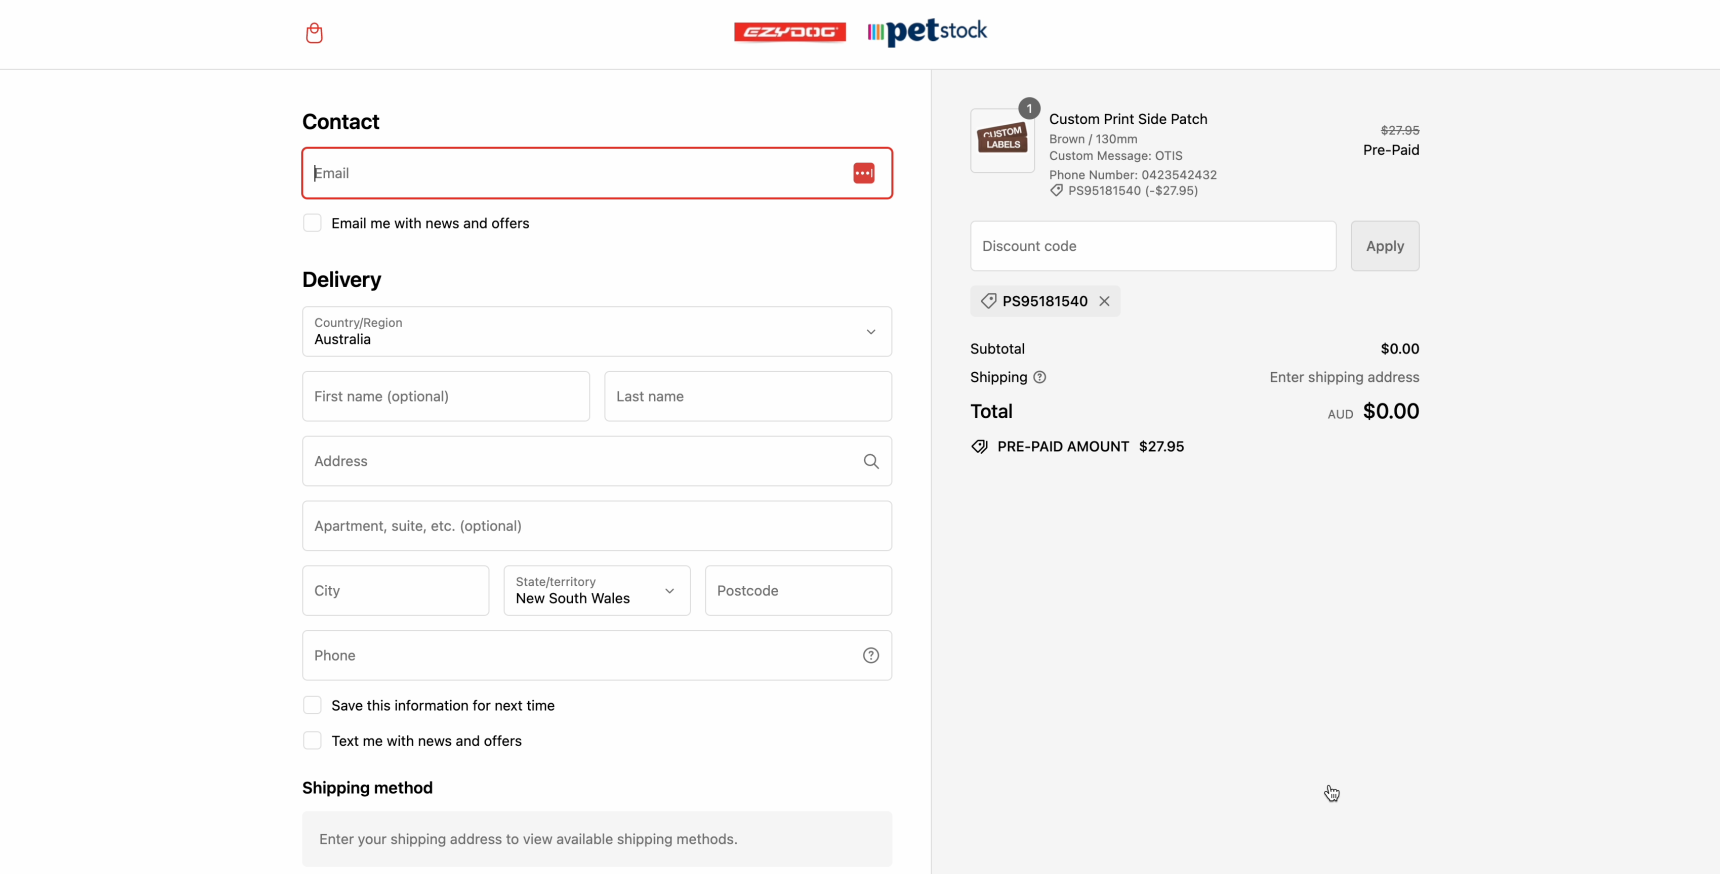Click the EzyDog logo in header
This screenshot has width=1720, height=874.
click(x=789, y=32)
